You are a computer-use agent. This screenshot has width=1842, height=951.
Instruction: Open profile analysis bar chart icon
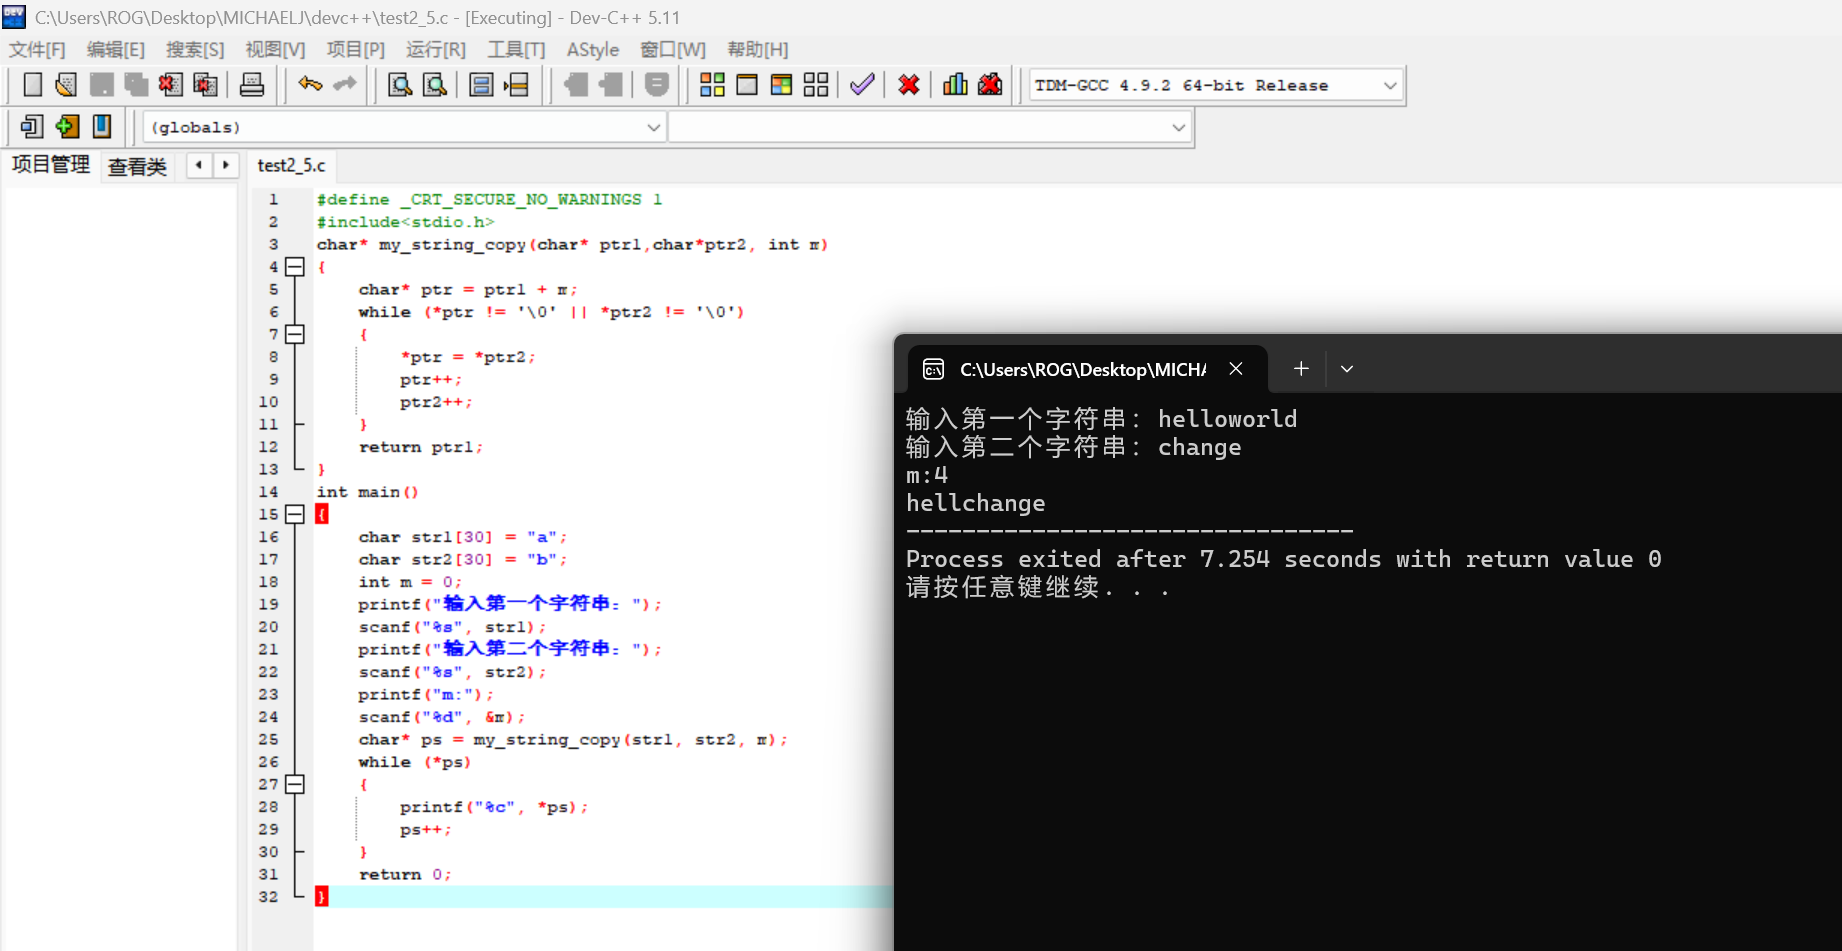click(955, 85)
